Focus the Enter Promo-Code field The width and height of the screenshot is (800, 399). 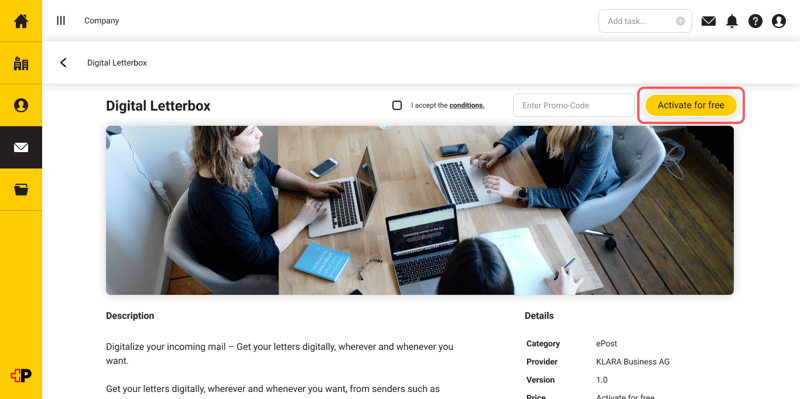pyautogui.click(x=574, y=105)
